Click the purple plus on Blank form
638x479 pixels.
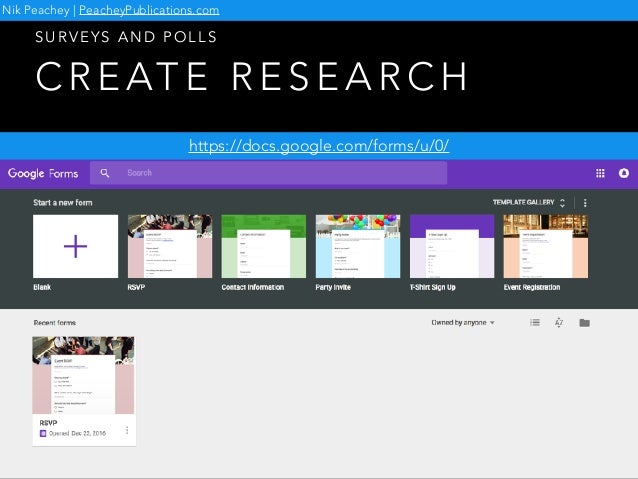76,246
